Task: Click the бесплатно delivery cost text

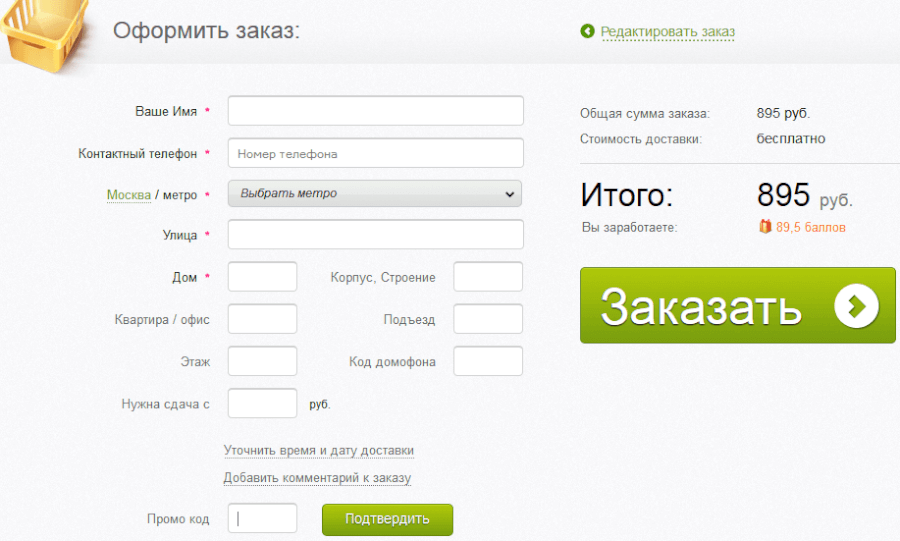Action: pos(790,139)
